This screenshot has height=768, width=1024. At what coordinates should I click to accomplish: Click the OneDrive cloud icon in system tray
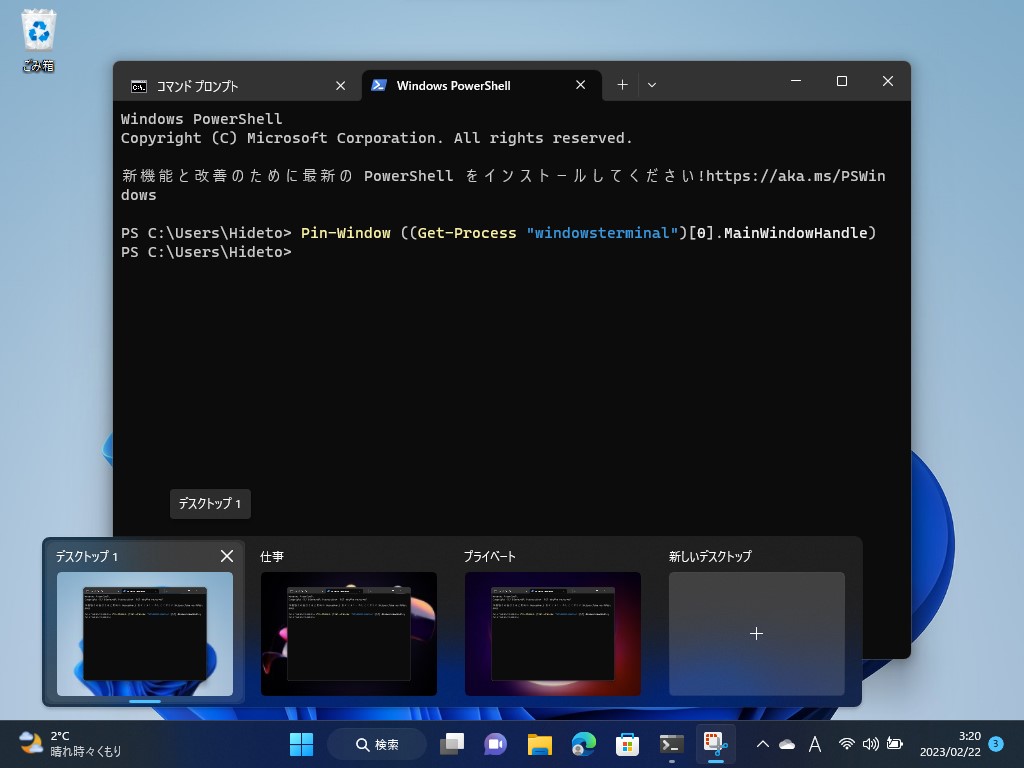point(787,745)
